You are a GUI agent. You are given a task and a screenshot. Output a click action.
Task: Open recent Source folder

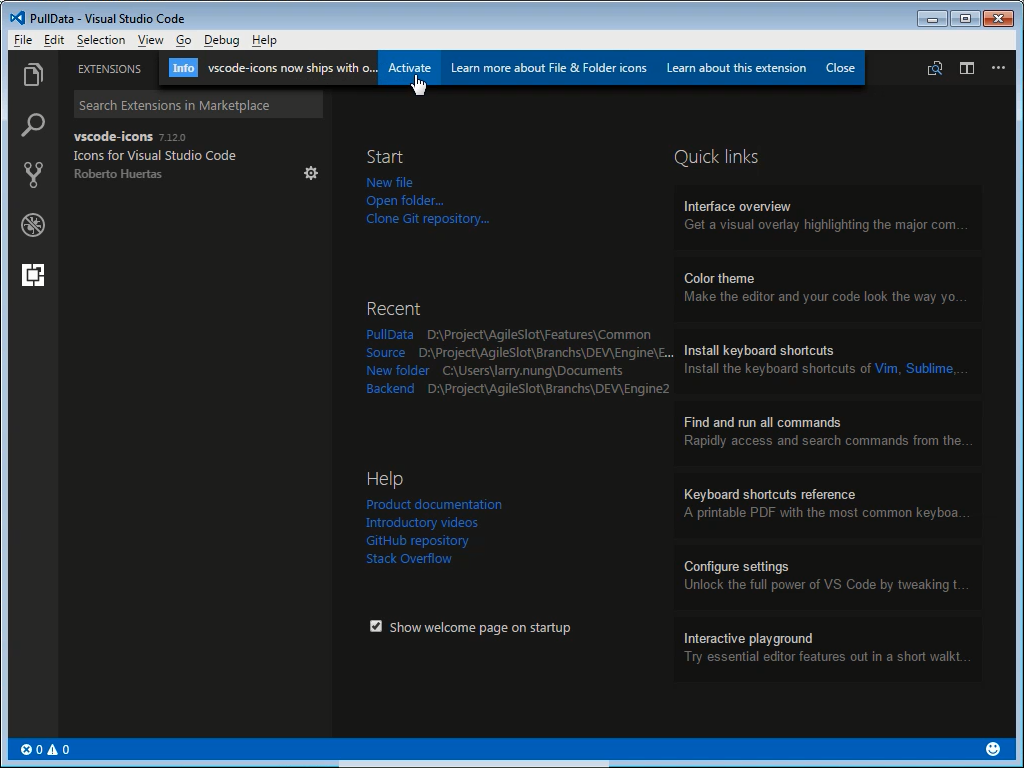(385, 353)
